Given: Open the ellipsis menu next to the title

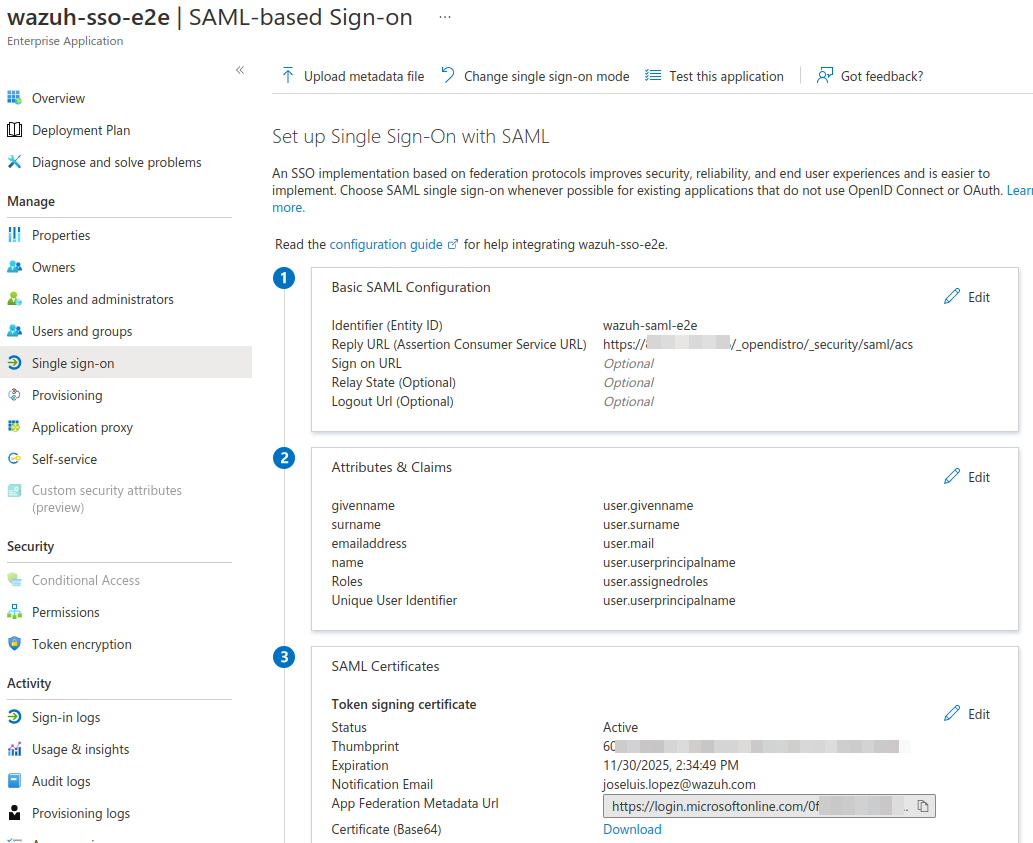Looking at the screenshot, I should pyautogui.click(x=443, y=16).
